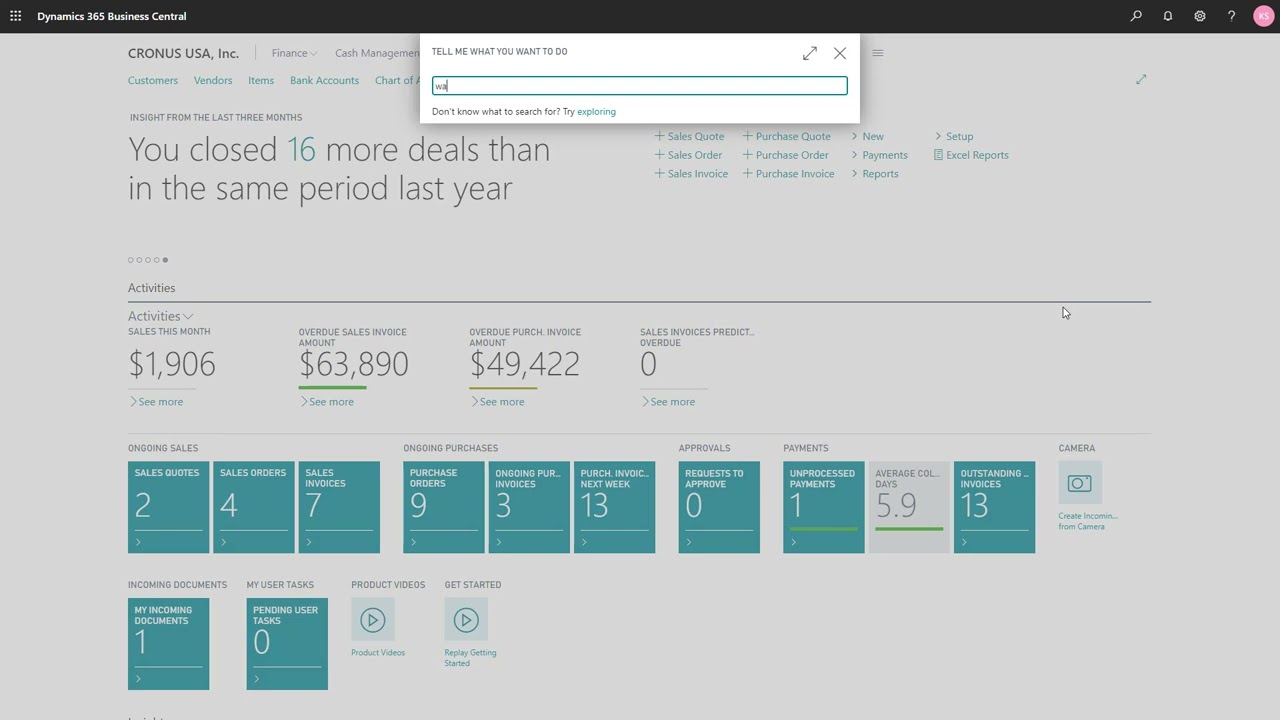Expand the New actions group
Viewport: 1280px width, 720px height.
(867, 136)
